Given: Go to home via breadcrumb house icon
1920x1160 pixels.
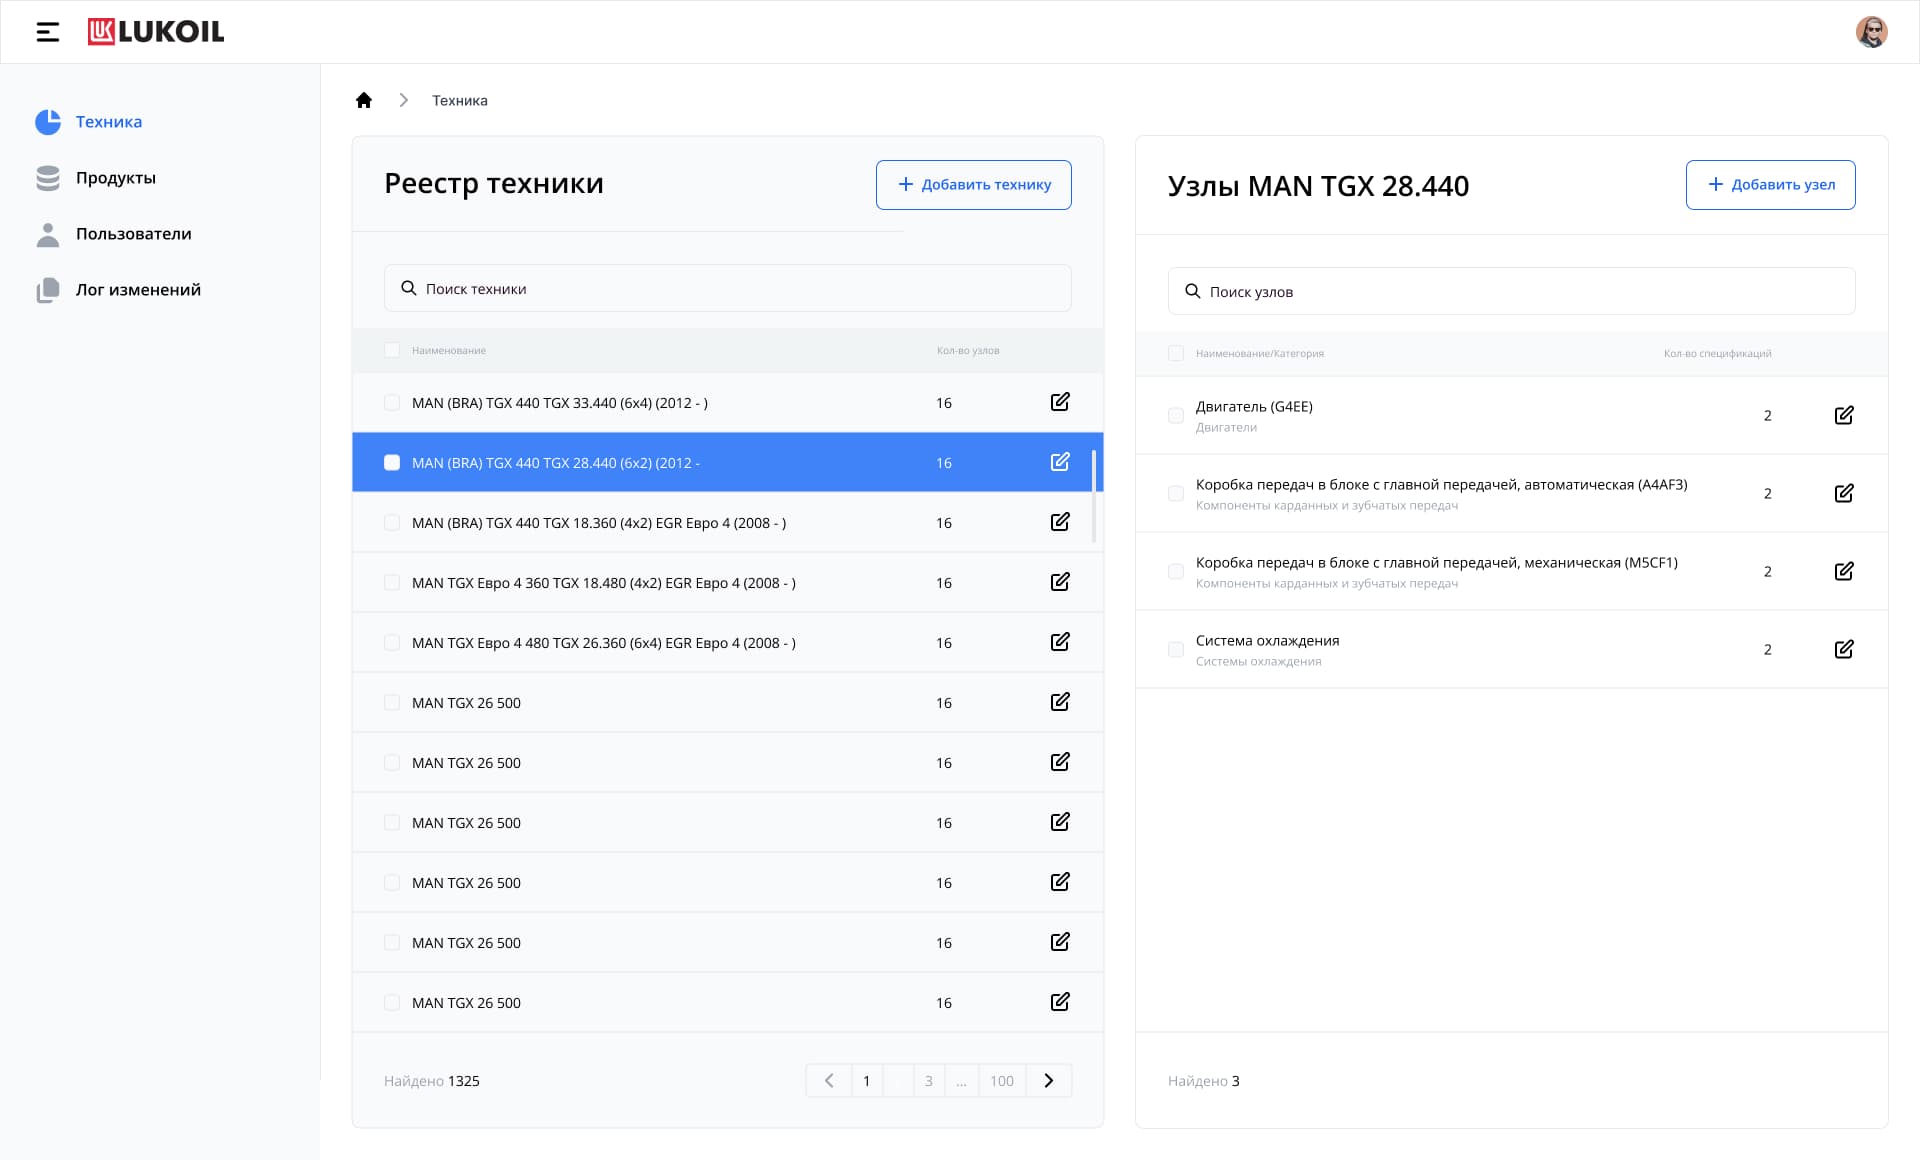Looking at the screenshot, I should pyautogui.click(x=364, y=100).
